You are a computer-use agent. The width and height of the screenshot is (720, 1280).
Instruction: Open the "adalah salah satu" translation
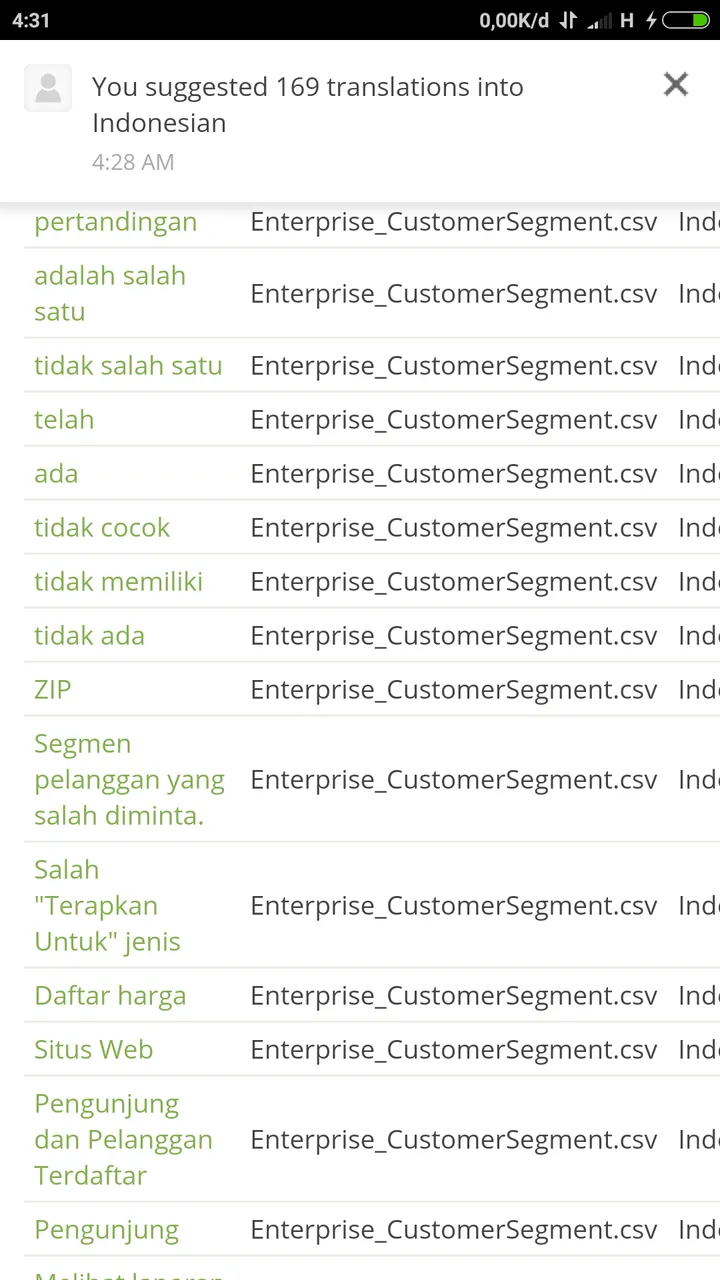coord(110,294)
